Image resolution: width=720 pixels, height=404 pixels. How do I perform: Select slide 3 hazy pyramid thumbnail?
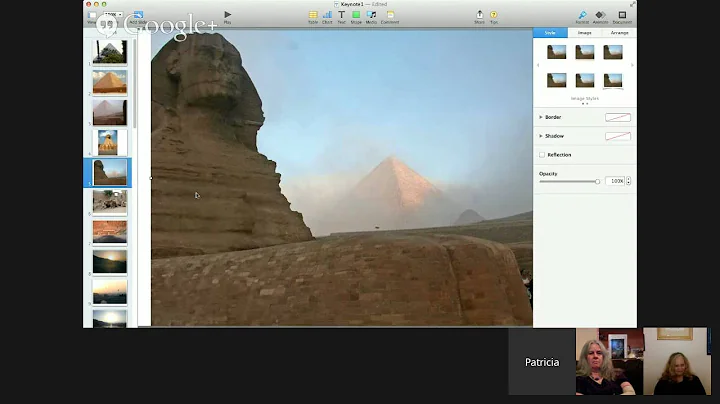tap(110, 112)
